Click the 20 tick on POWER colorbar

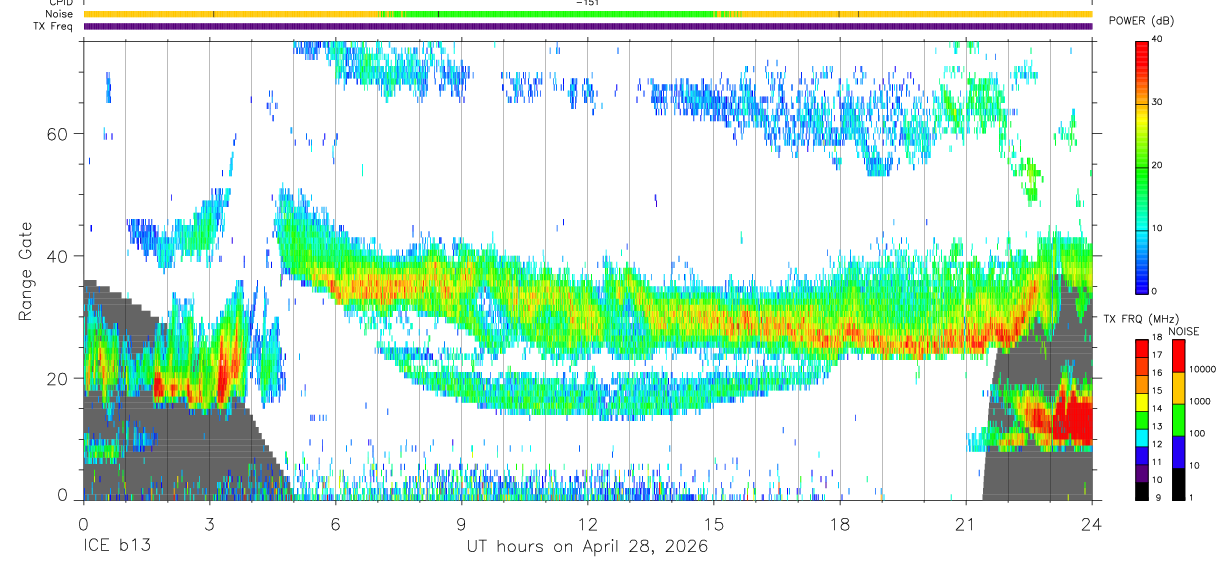click(1158, 165)
